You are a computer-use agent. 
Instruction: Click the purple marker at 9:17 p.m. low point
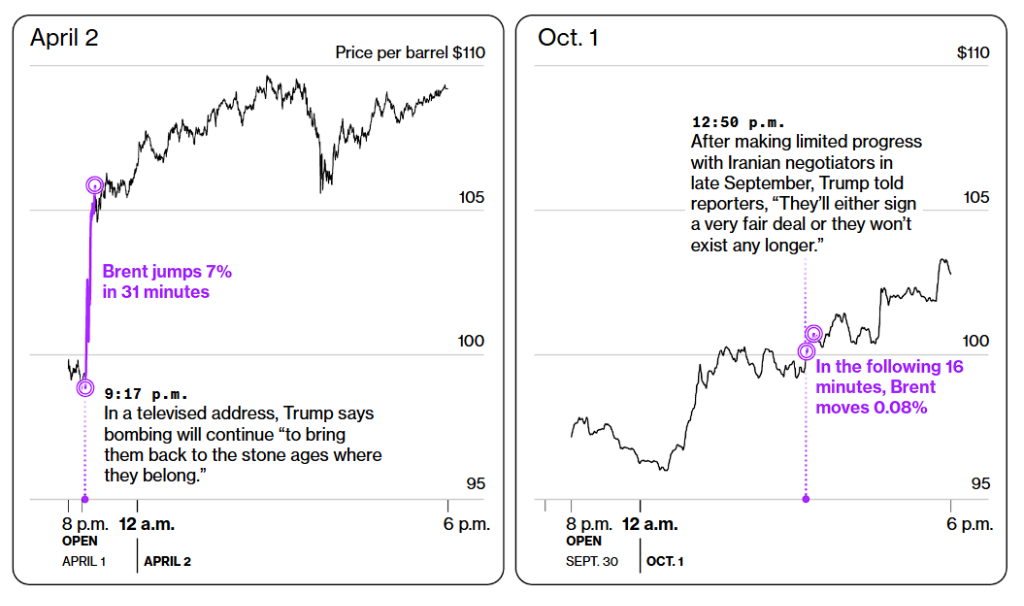(x=85, y=388)
